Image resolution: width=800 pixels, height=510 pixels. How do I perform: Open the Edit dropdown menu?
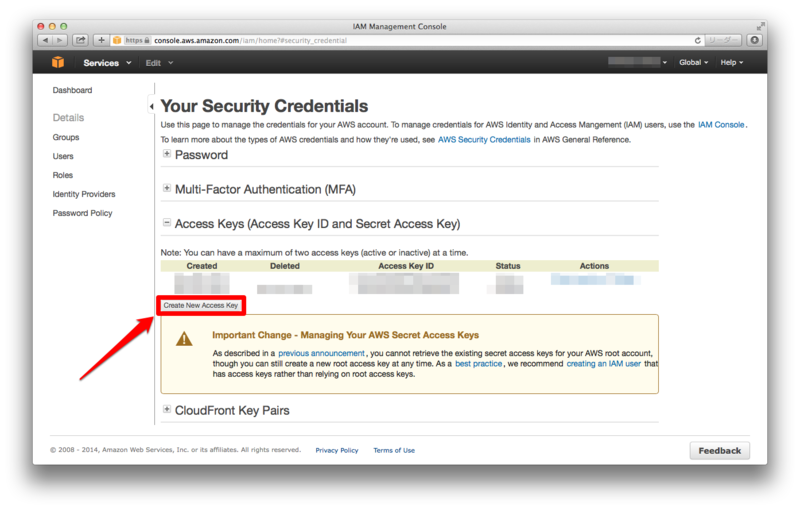pyautogui.click(x=159, y=63)
